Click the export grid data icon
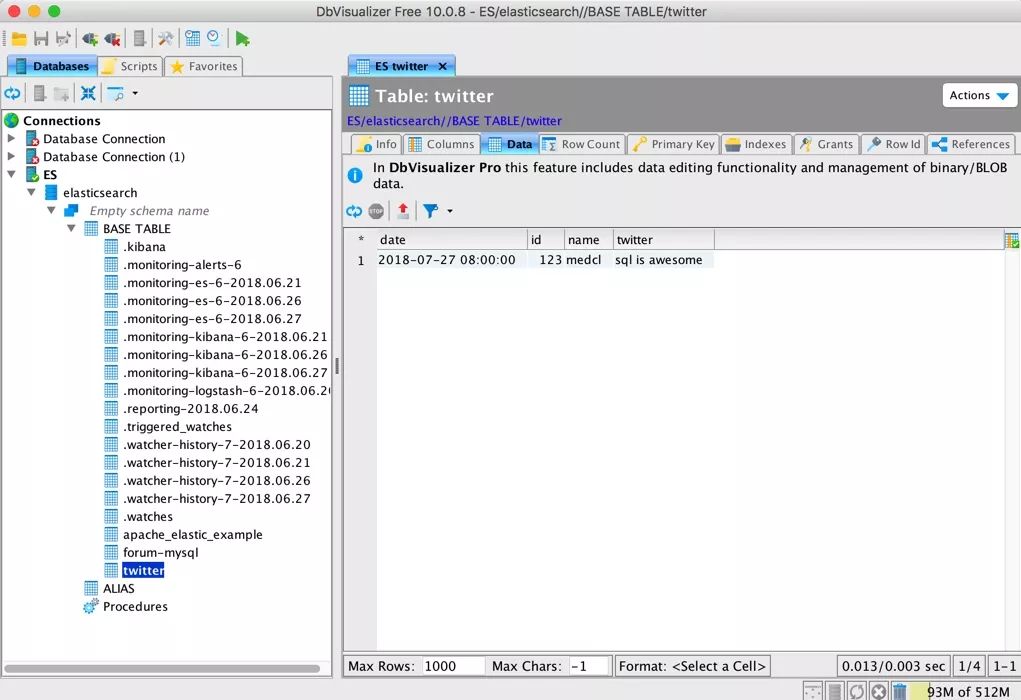Image resolution: width=1021 pixels, height=700 pixels. click(x=403, y=211)
